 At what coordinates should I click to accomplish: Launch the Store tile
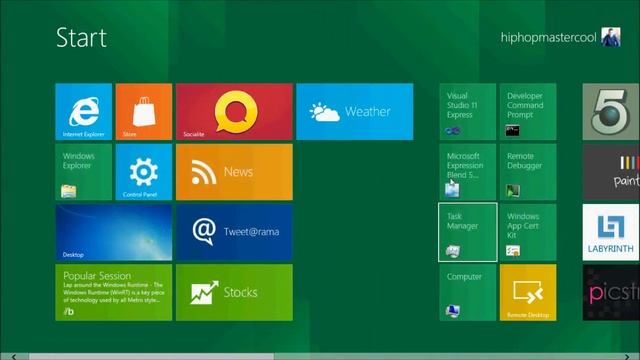point(144,111)
